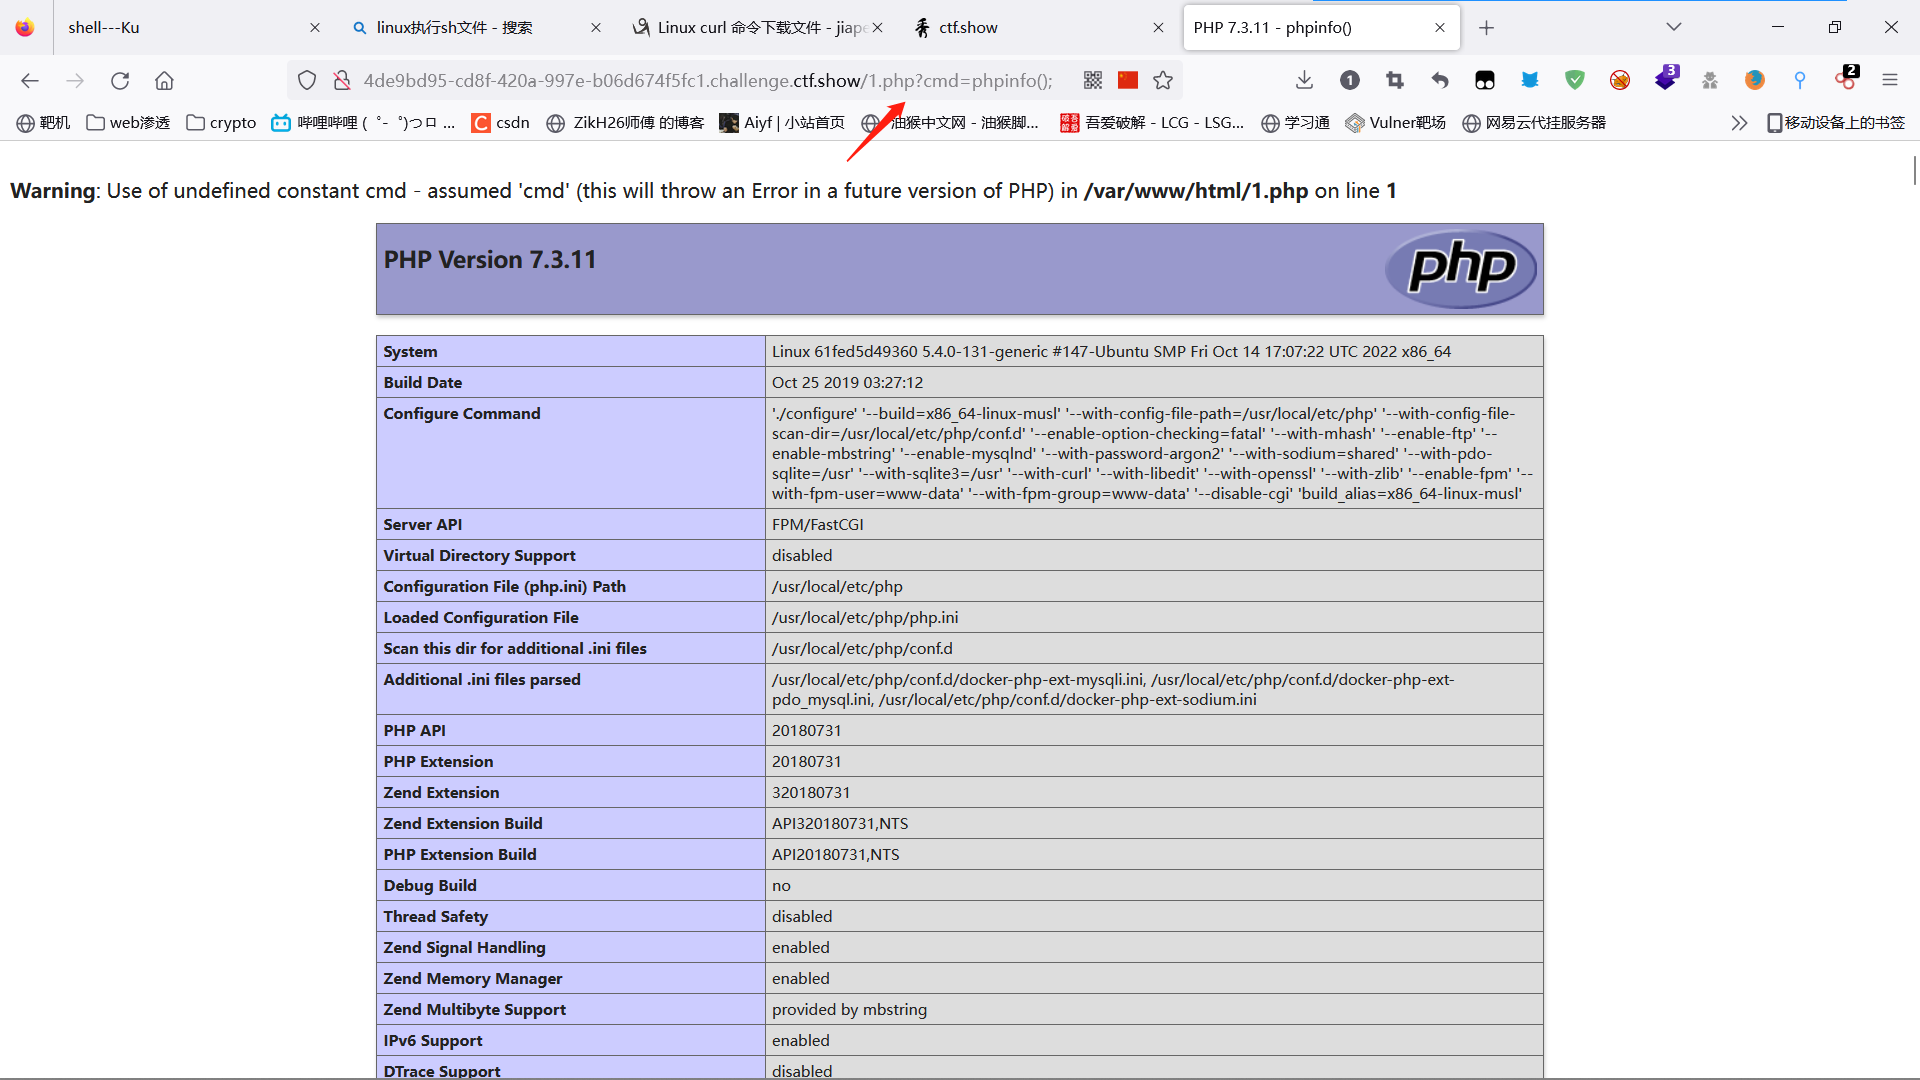The width and height of the screenshot is (1920, 1080).
Task: Bookmark this page with star icon
Action: coord(1163,80)
